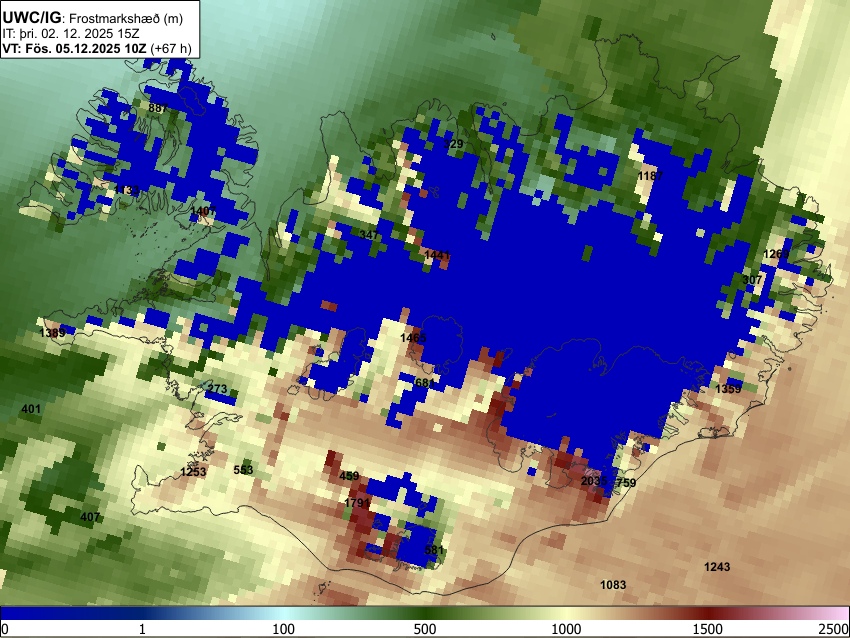The image size is (850, 638).
Task: Click the 1000 tick label on the color scale
Action: [x=566, y=629]
